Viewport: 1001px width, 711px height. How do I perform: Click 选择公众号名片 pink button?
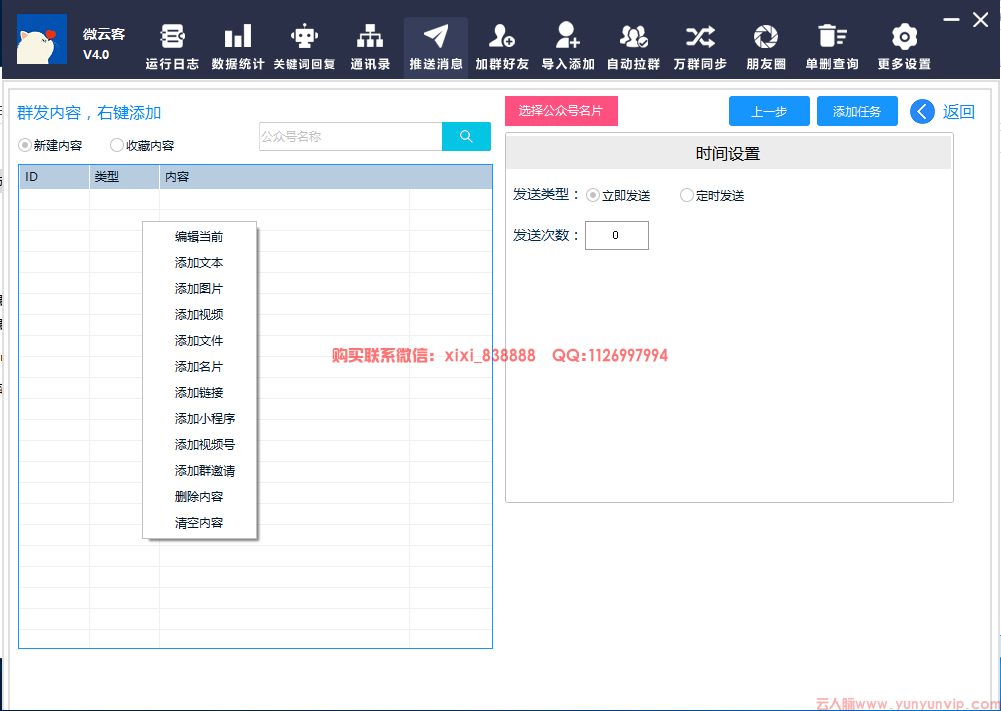[x=561, y=111]
